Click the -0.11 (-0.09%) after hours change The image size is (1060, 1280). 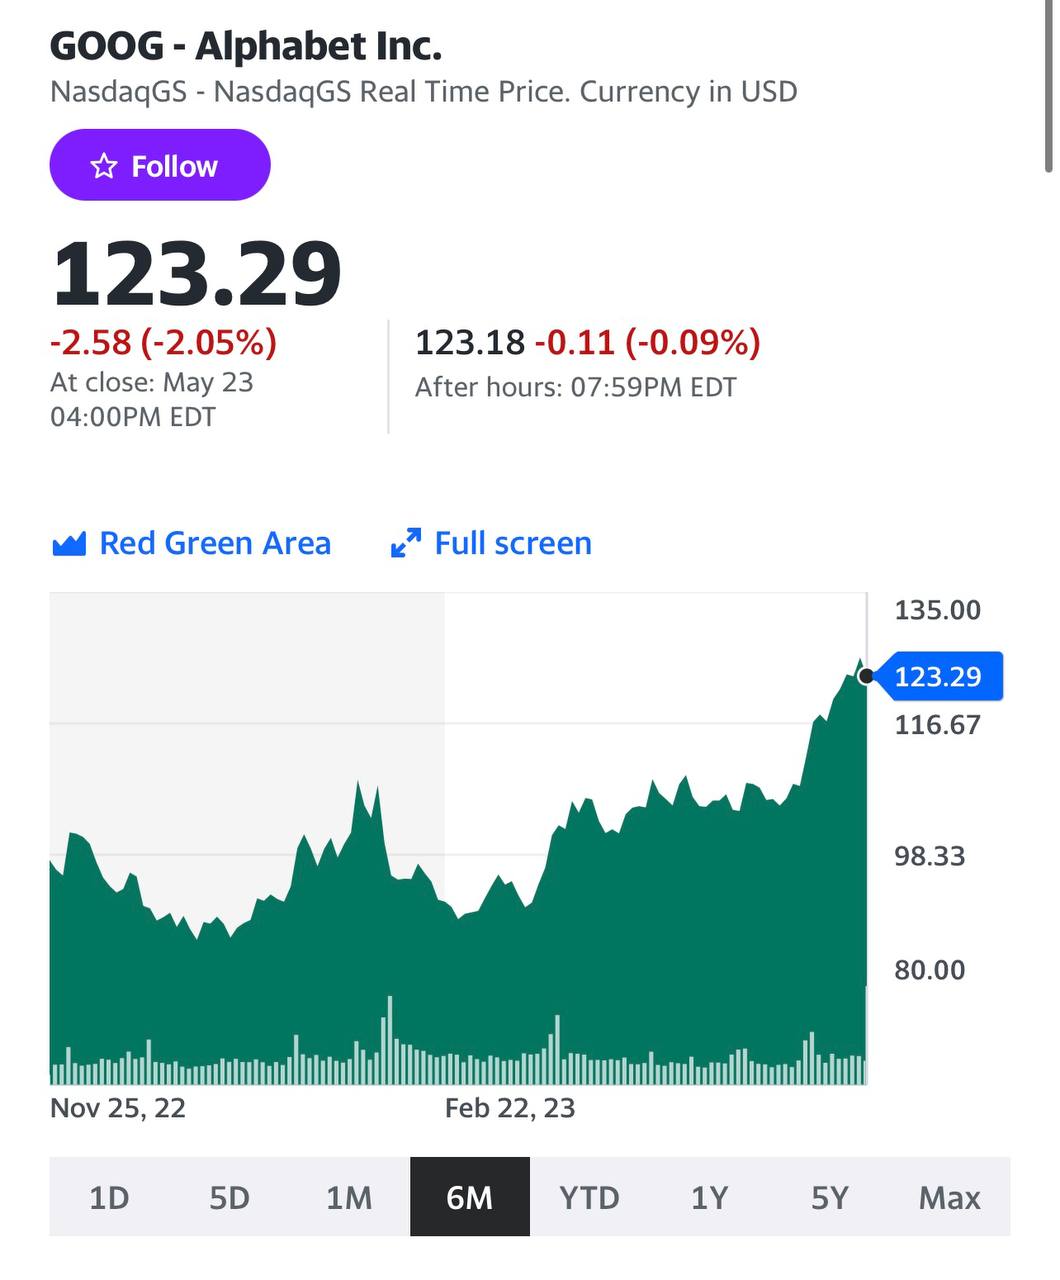pyautogui.click(x=647, y=343)
